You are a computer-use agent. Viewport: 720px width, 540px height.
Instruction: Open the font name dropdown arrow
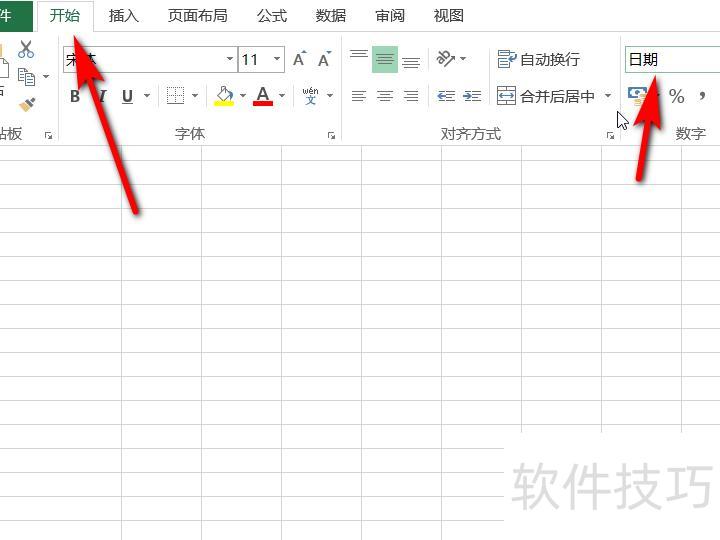(230, 59)
